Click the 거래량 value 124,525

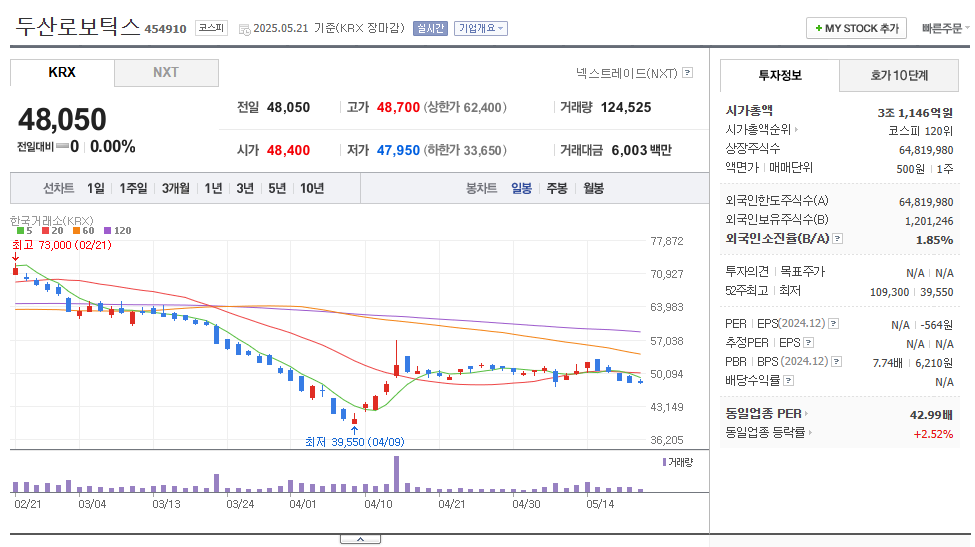pos(626,108)
